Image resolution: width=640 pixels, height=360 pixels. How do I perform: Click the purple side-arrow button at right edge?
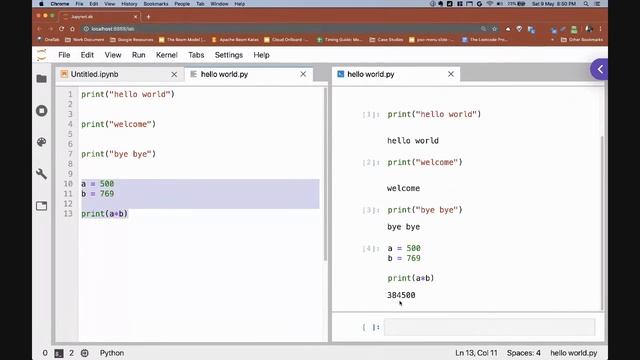tap(599, 69)
